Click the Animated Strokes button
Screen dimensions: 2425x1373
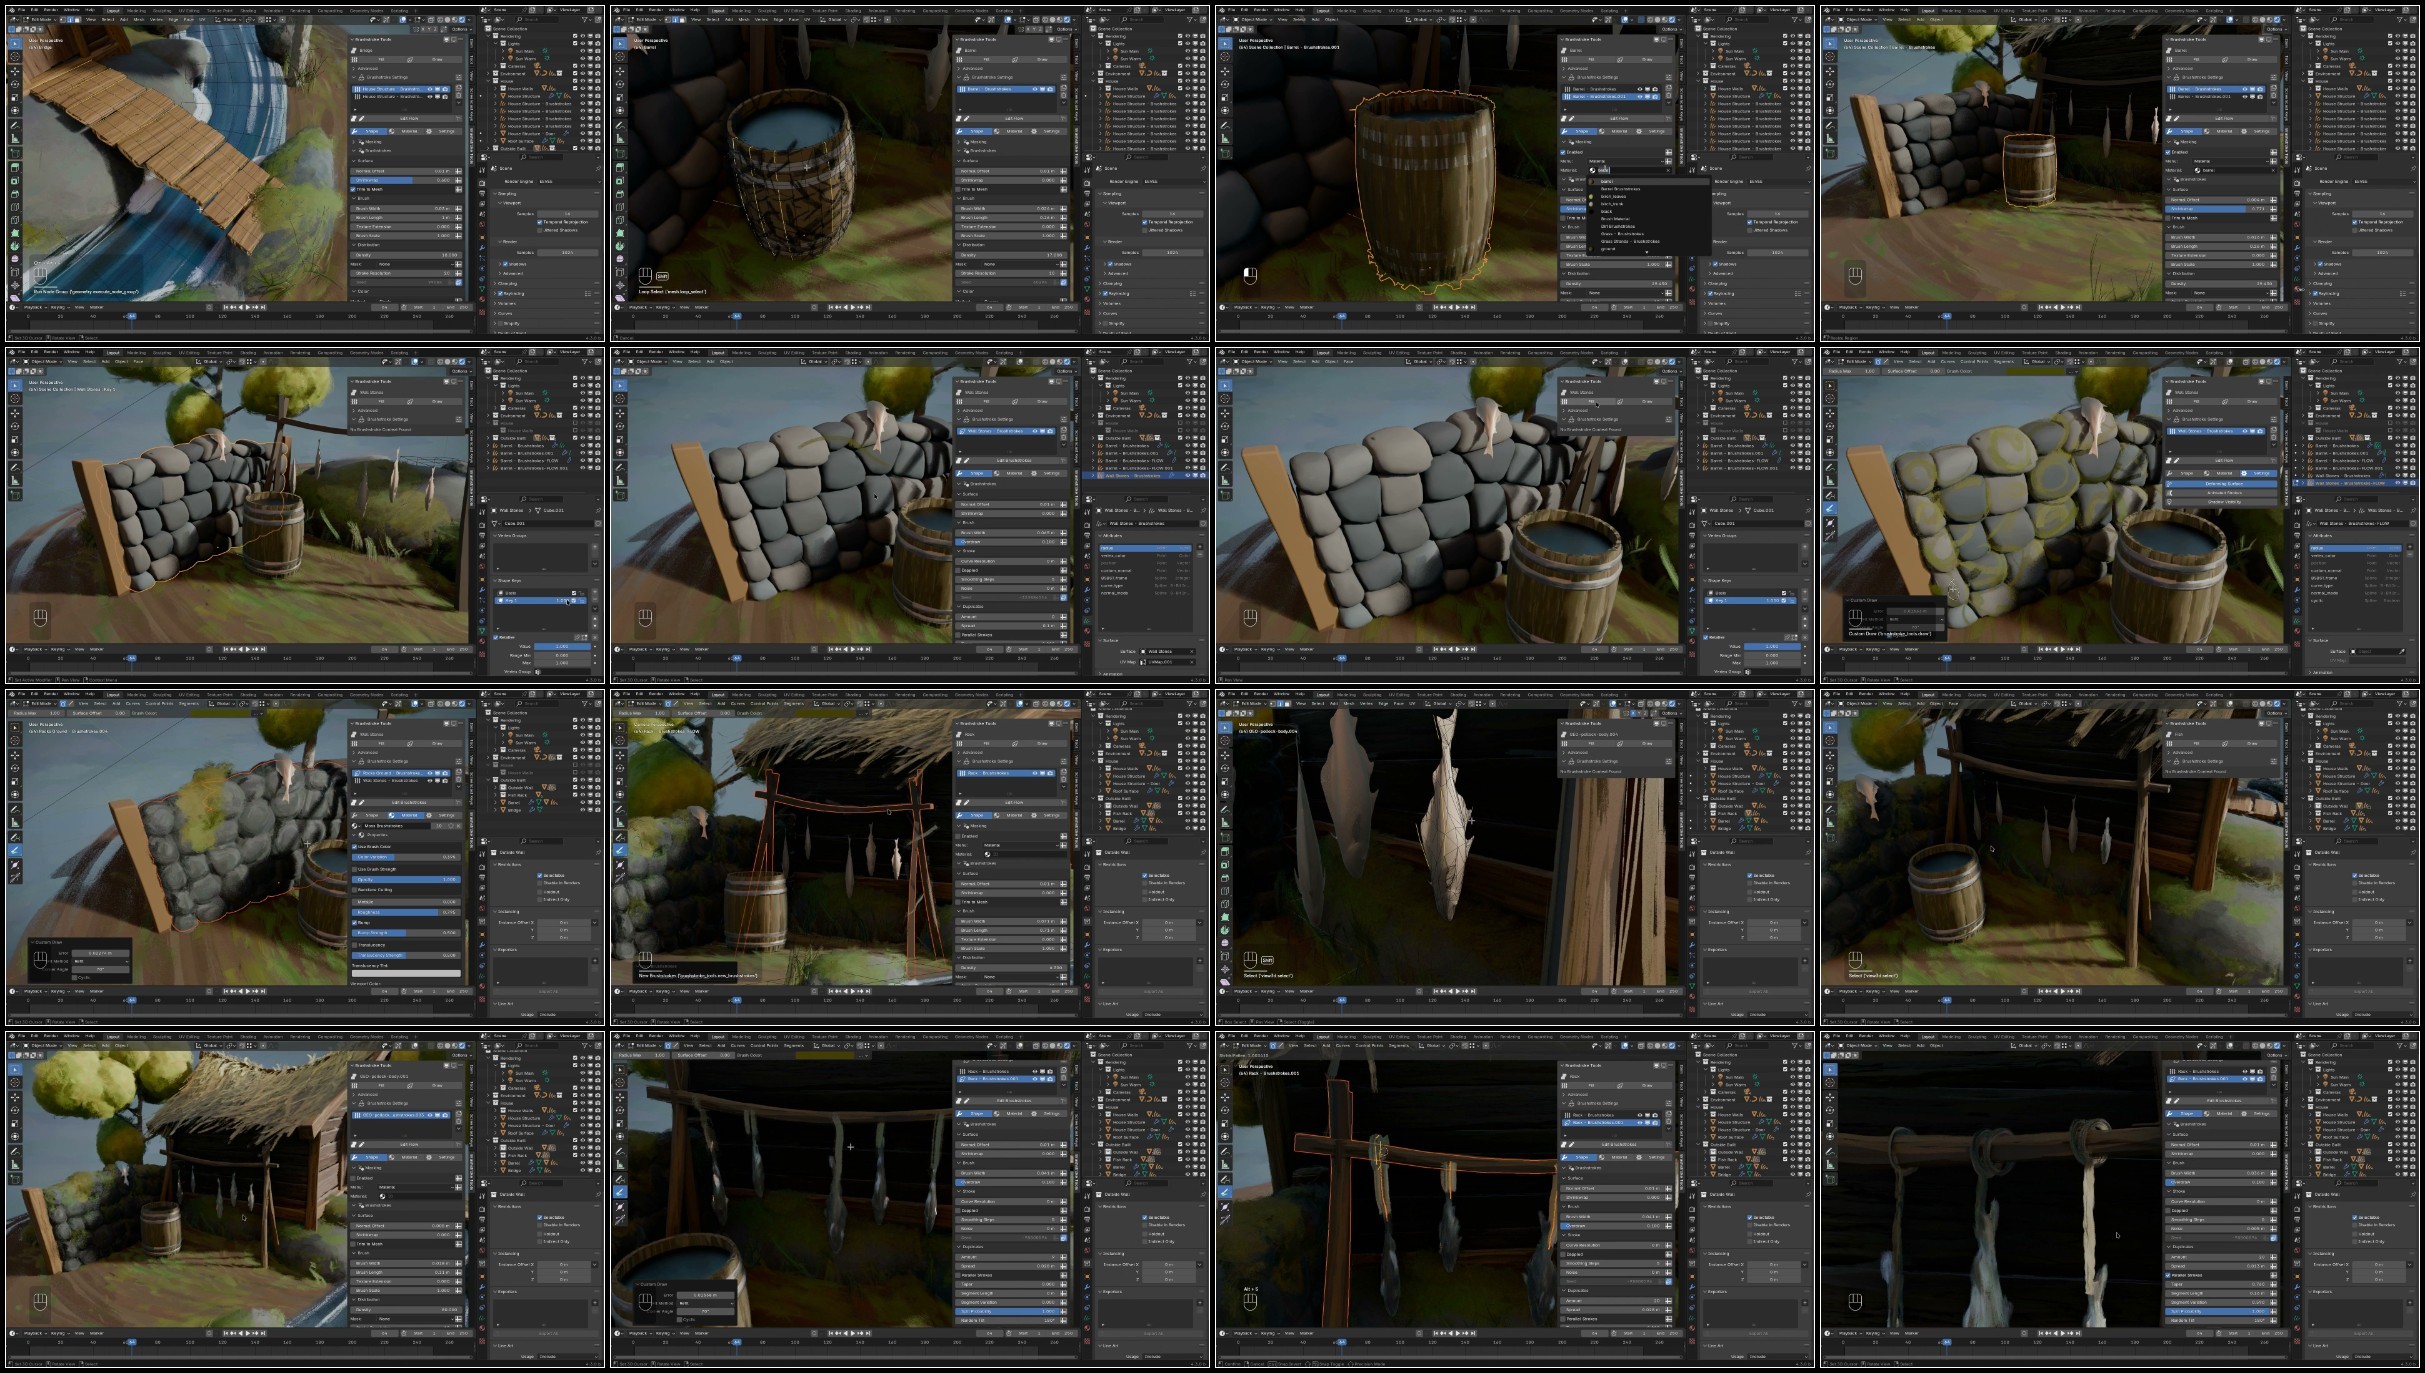point(2224,493)
